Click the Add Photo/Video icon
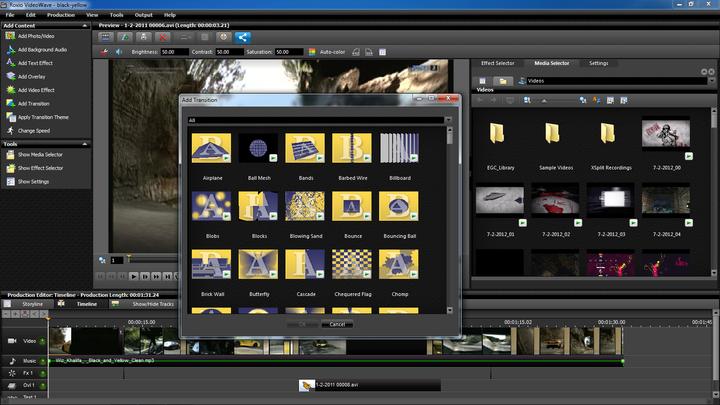Screen dimensions: 720x405 [x=10, y=36]
